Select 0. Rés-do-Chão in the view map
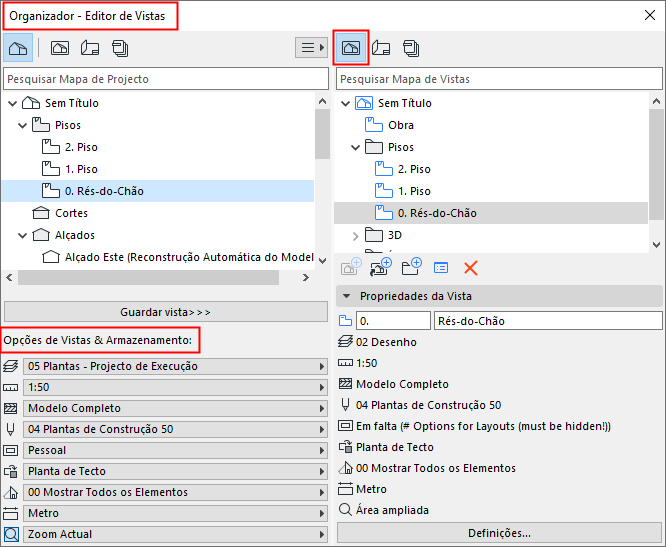666x547 pixels. coord(491,213)
